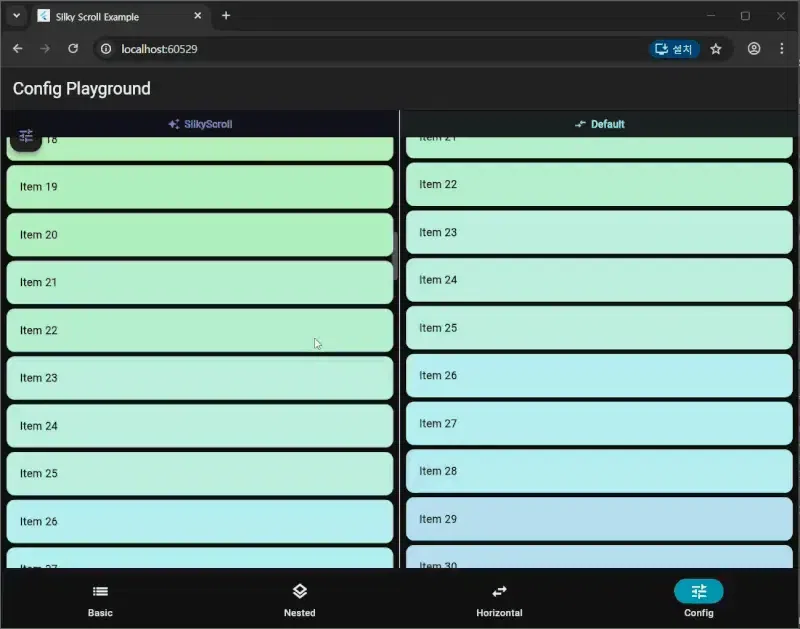Reload the localhost page
Image resolution: width=800 pixels, height=629 pixels.
pos(73,48)
